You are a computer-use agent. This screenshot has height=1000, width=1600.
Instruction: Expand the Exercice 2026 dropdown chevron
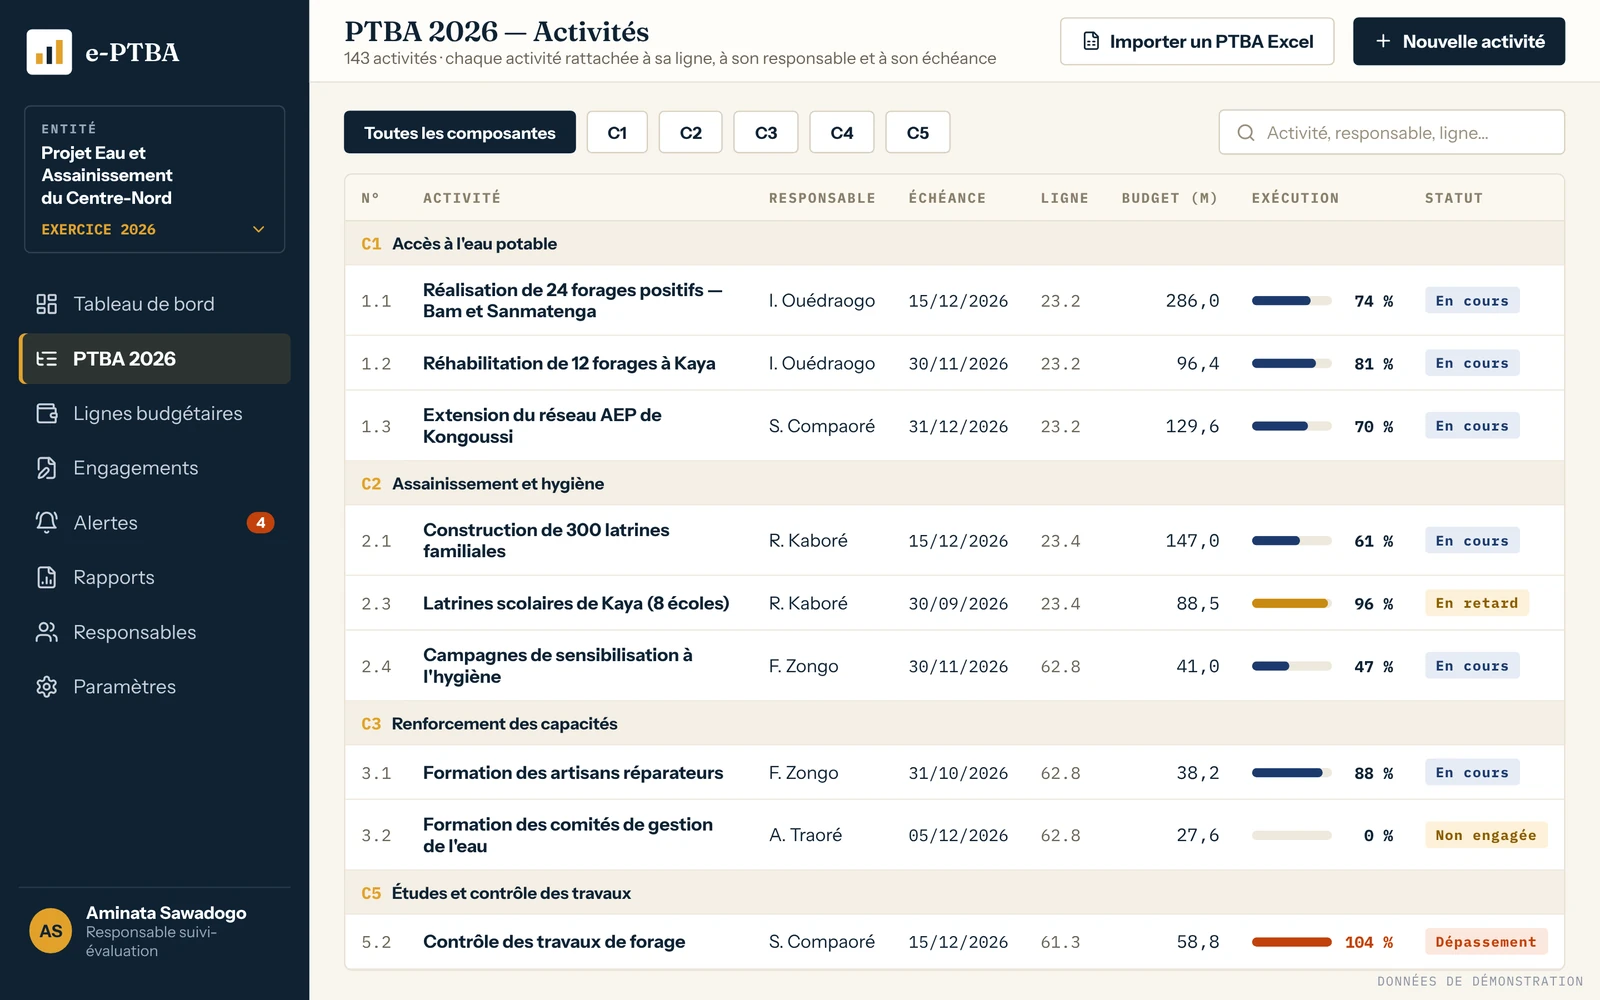tap(259, 229)
